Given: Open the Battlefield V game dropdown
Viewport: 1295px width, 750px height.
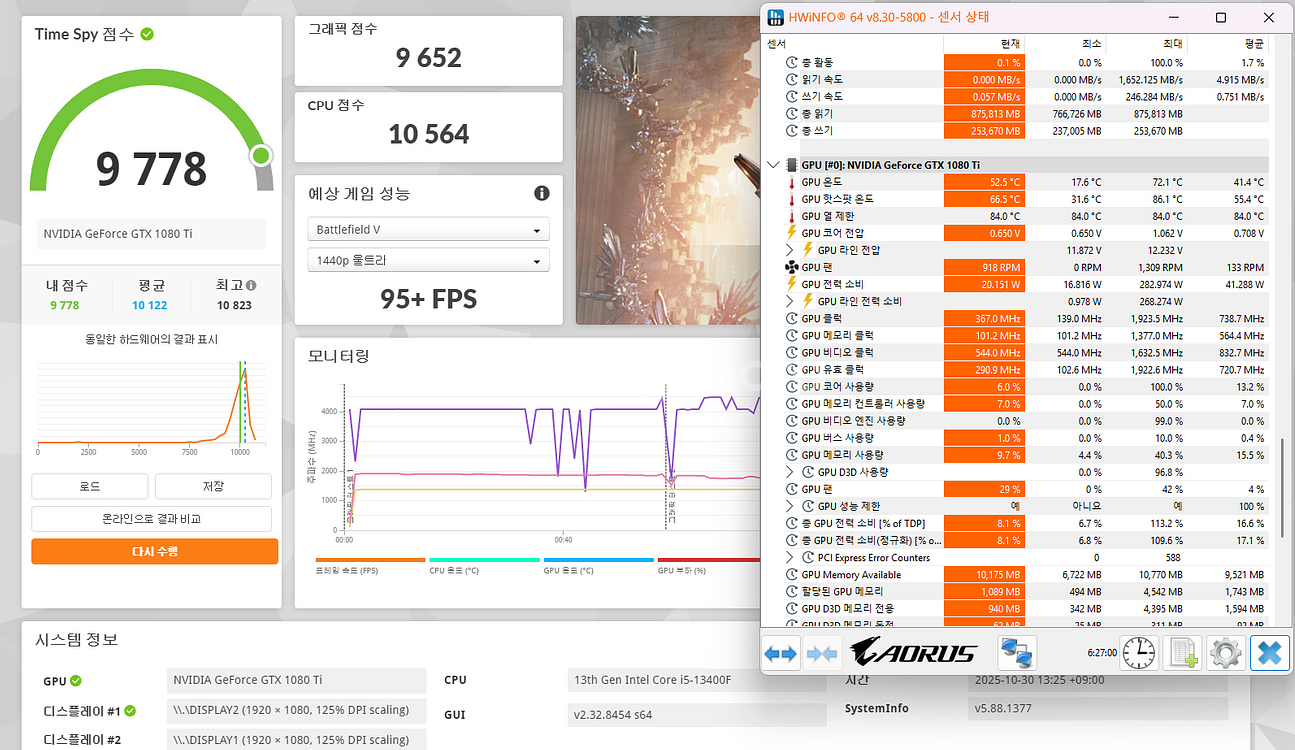Looking at the screenshot, I should coord(428,229).
